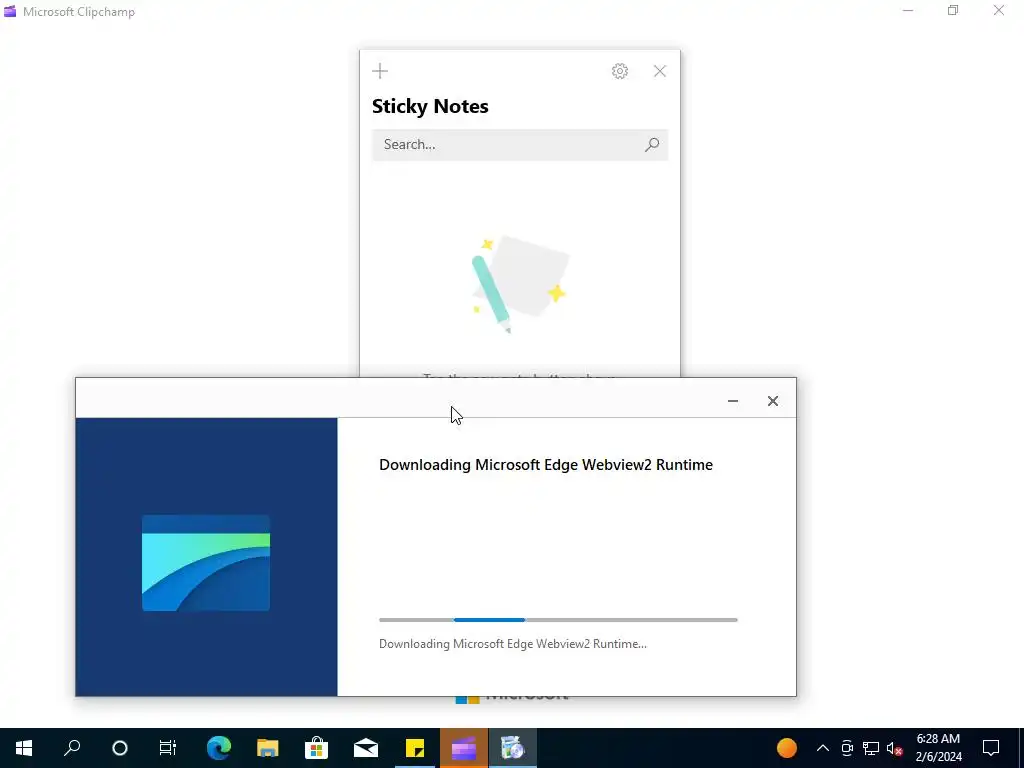Show hidden system tray icons
1024x768 pixels.
tap(823, 748)
